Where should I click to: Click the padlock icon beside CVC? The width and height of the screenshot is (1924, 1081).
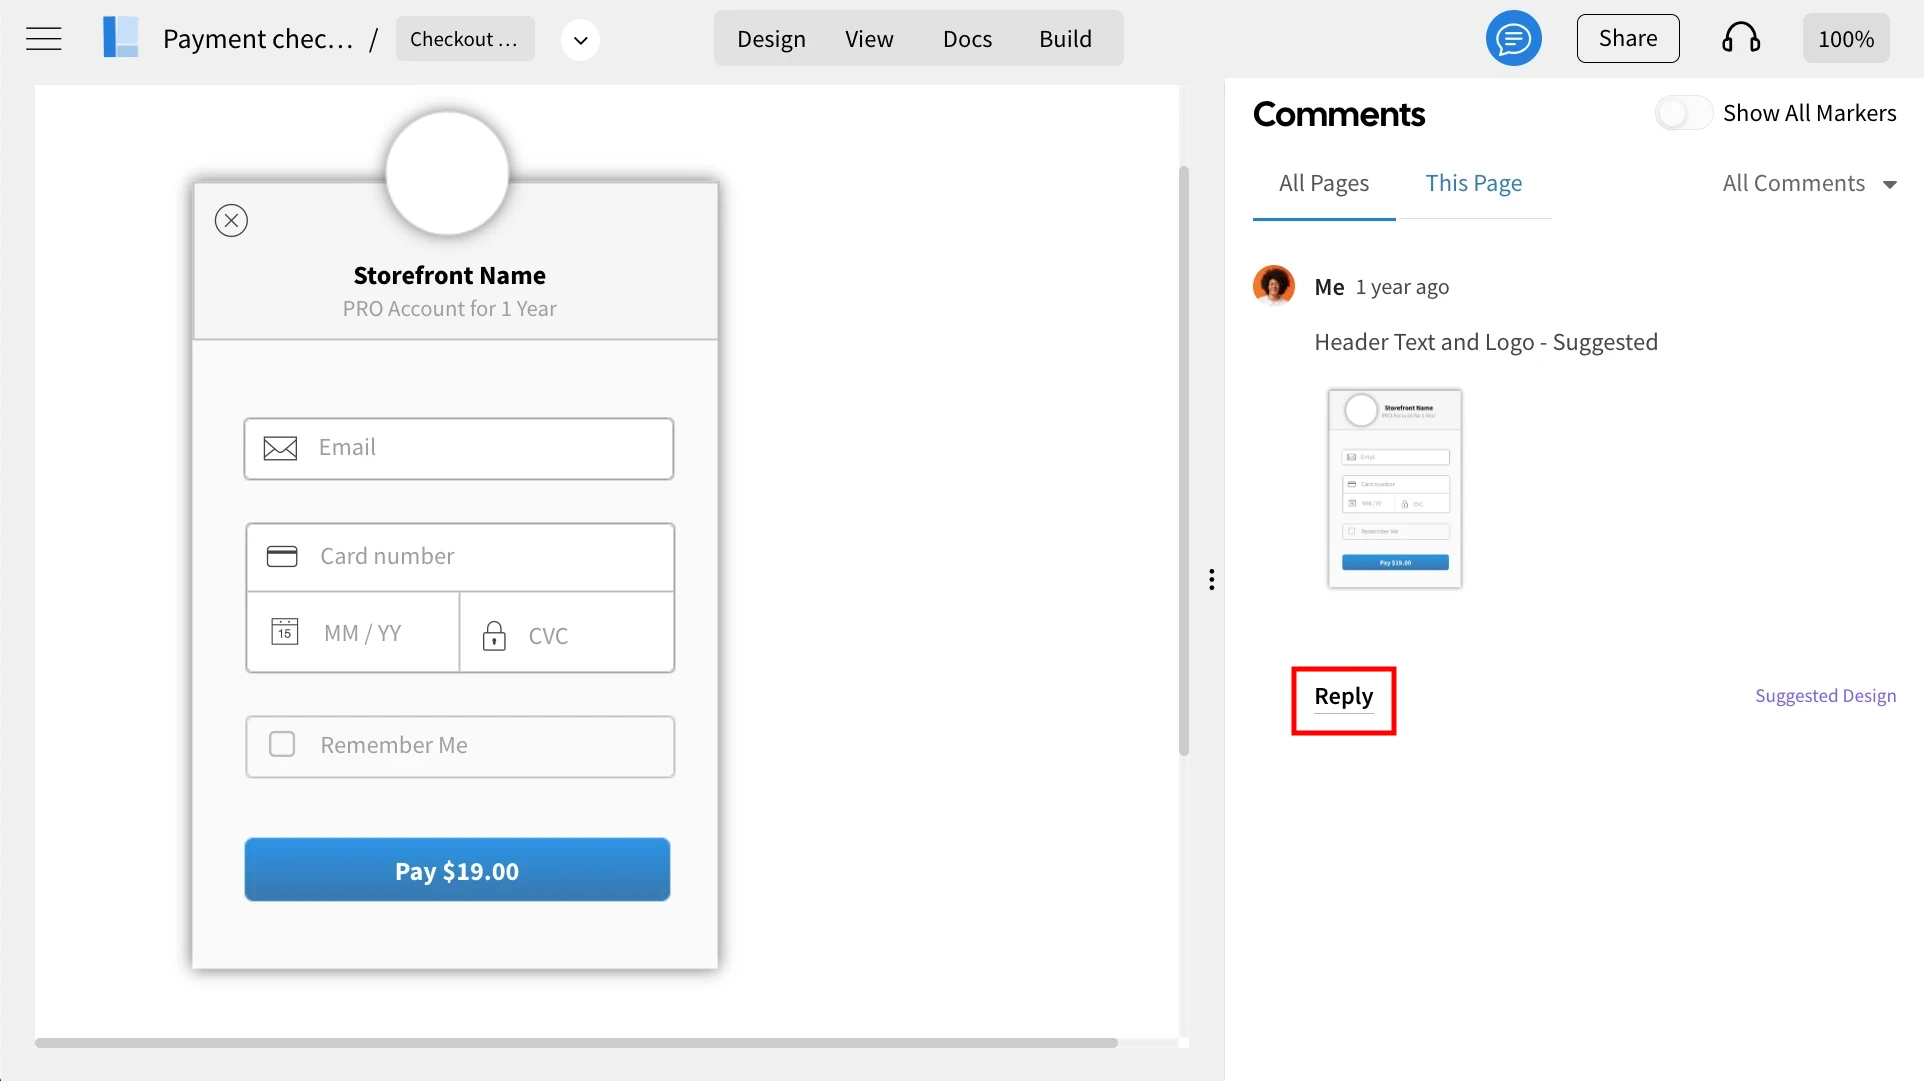(x=494, y=635)
